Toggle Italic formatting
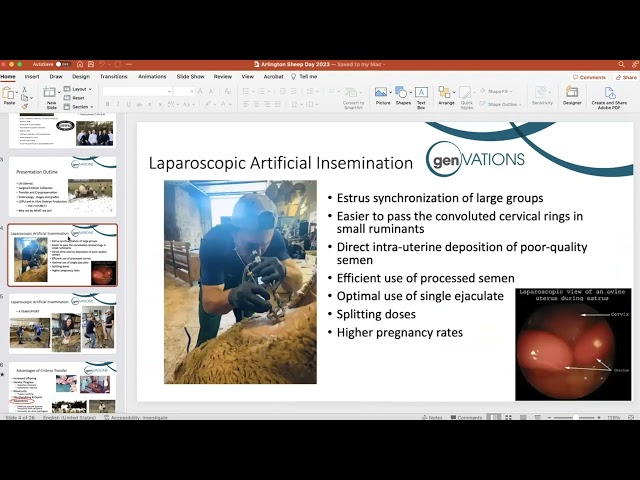640x480 pixels. [x=118, y=104]
